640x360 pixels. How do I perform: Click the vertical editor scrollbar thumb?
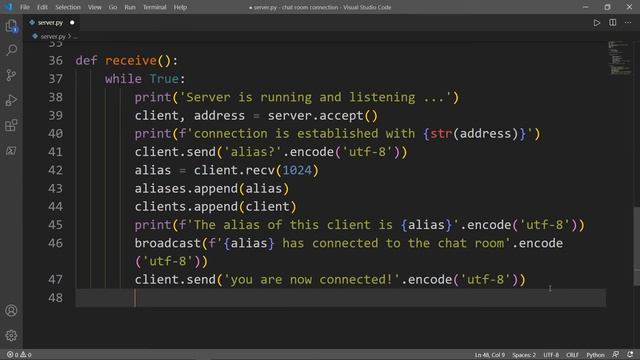(x=637, y=246)
